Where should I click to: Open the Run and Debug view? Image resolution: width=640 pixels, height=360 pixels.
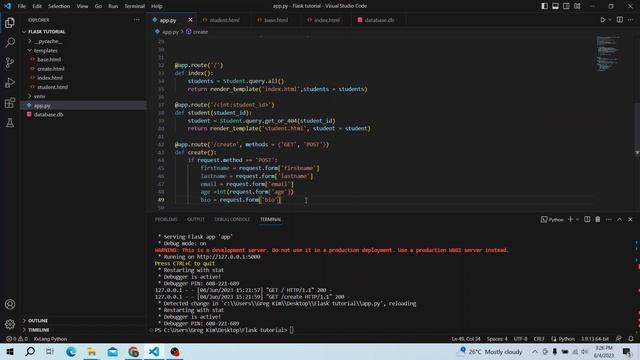coord(10,82)
